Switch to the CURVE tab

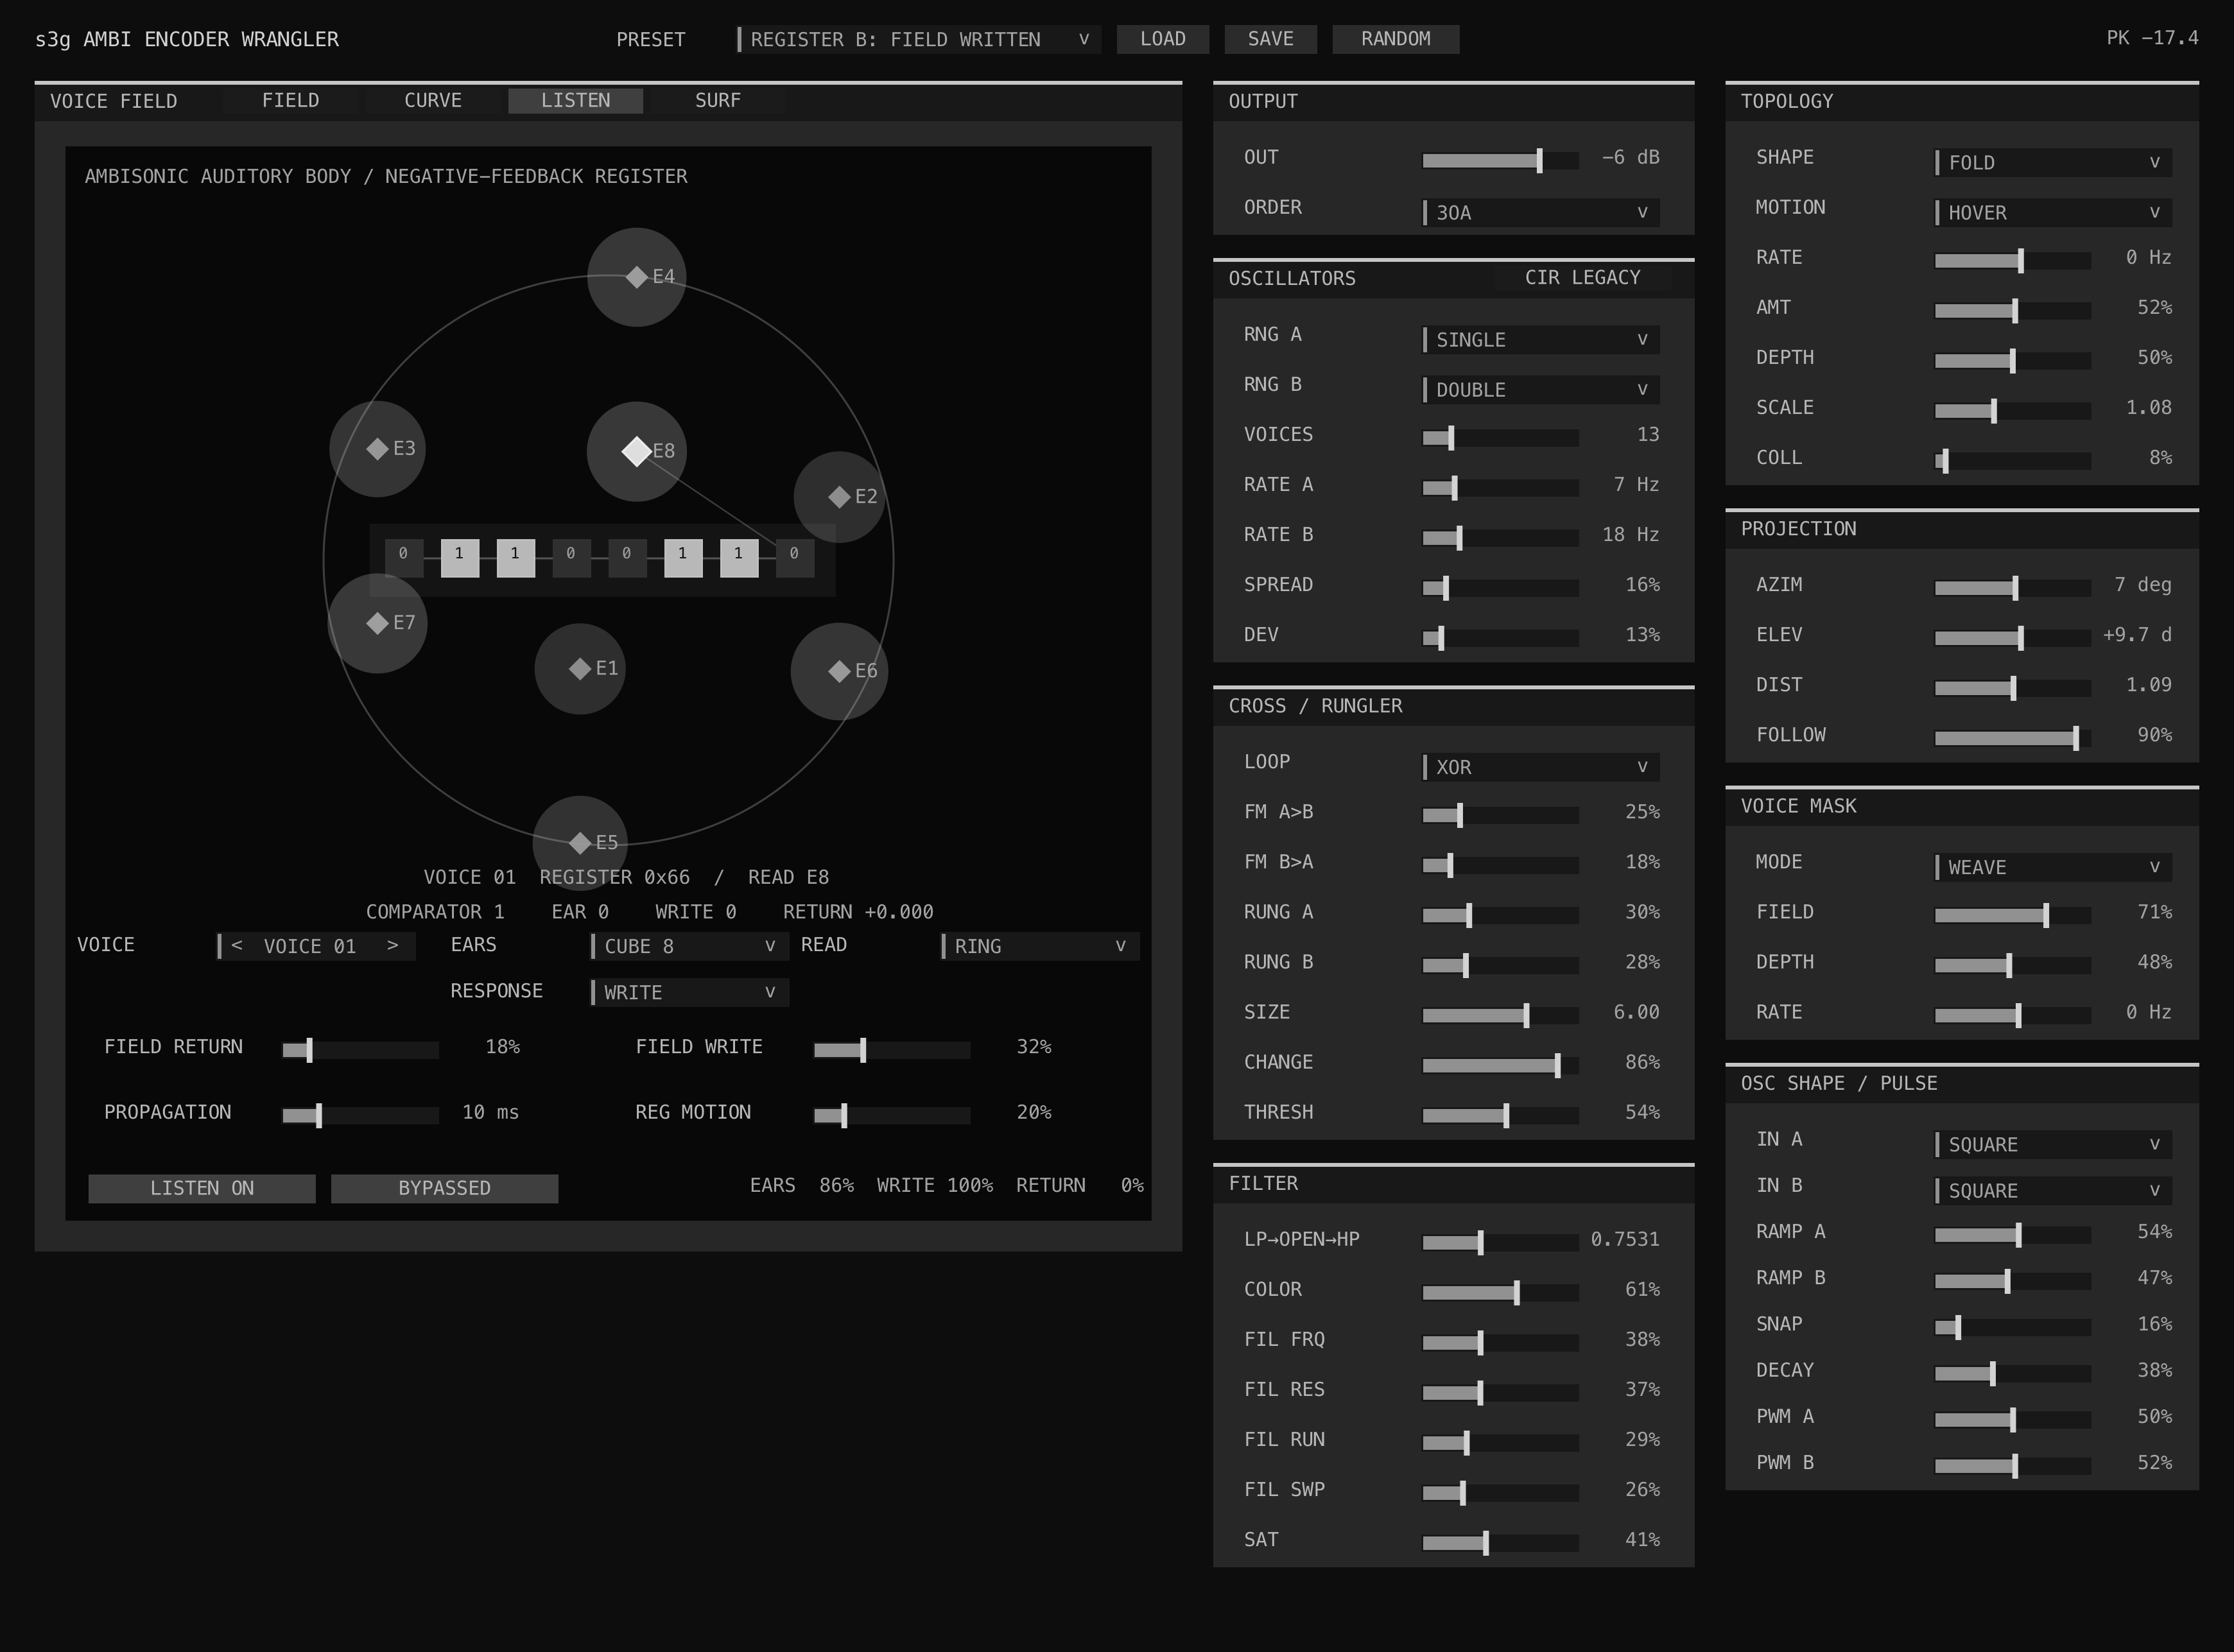coord(433,101)
